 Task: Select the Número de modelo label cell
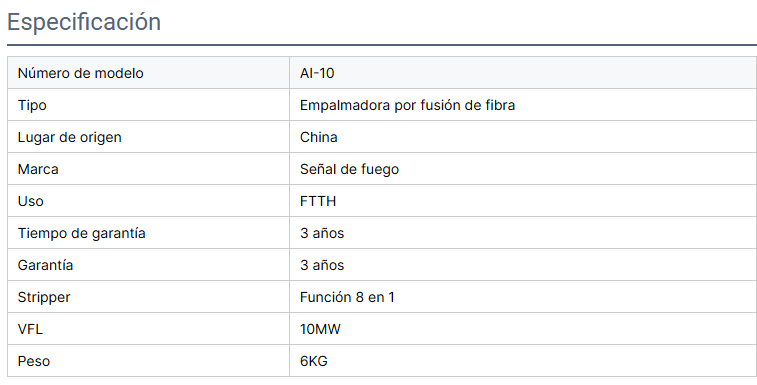click(x=148, y=73)
